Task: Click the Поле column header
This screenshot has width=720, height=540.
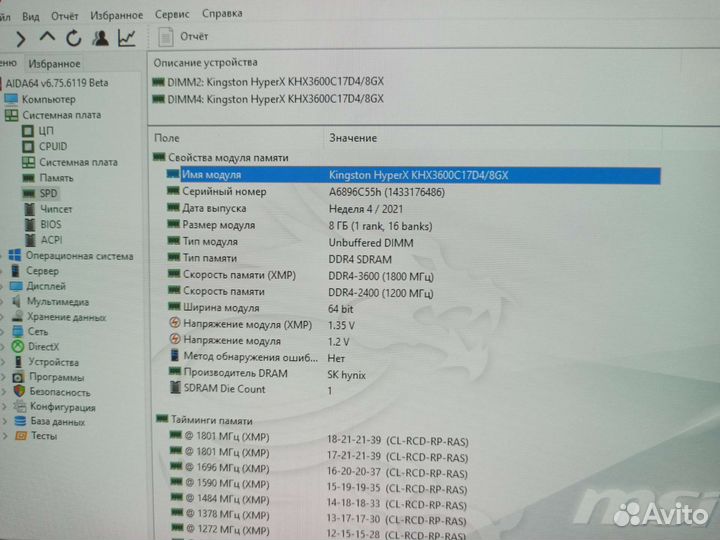Action: tap(167, 138)
